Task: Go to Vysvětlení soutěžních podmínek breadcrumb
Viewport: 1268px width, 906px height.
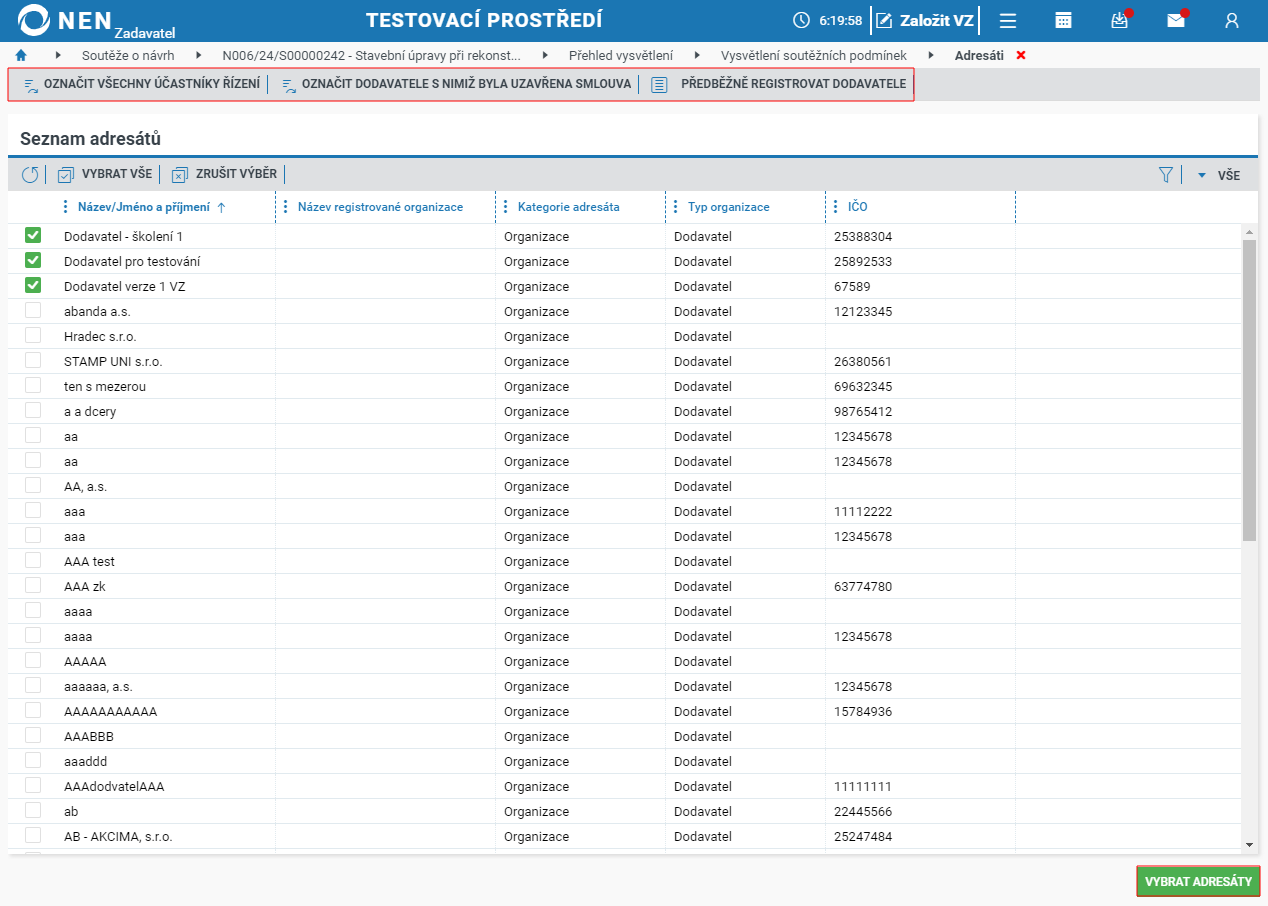Action: [814, 55]
